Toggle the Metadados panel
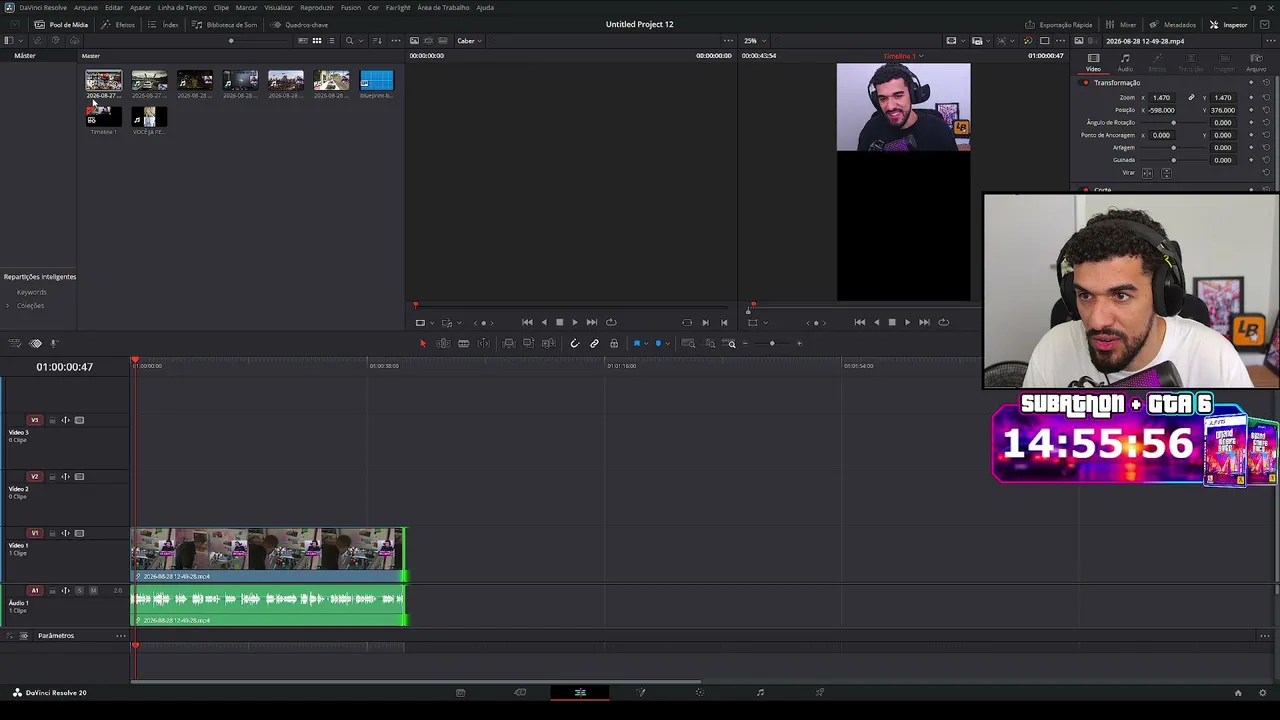The image size is (1280, 720). (x=1173, y=24)
